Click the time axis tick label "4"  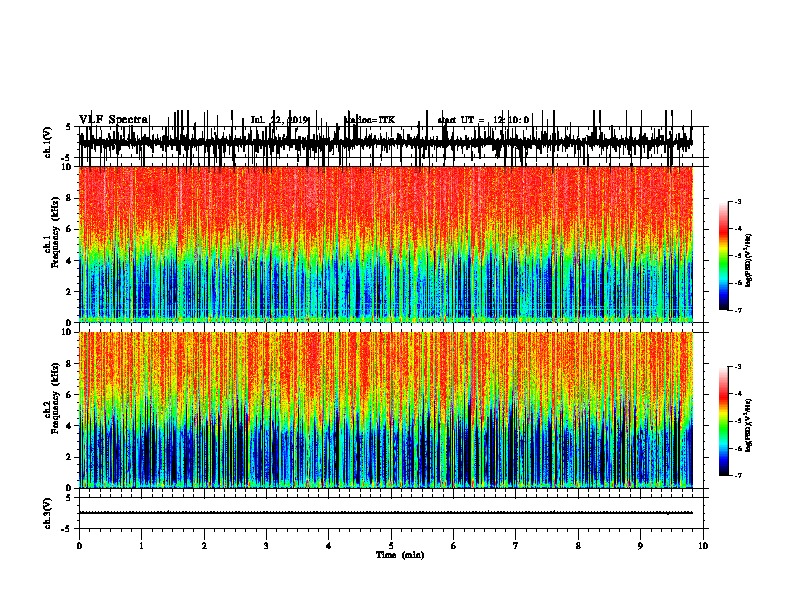pos(329,546)
